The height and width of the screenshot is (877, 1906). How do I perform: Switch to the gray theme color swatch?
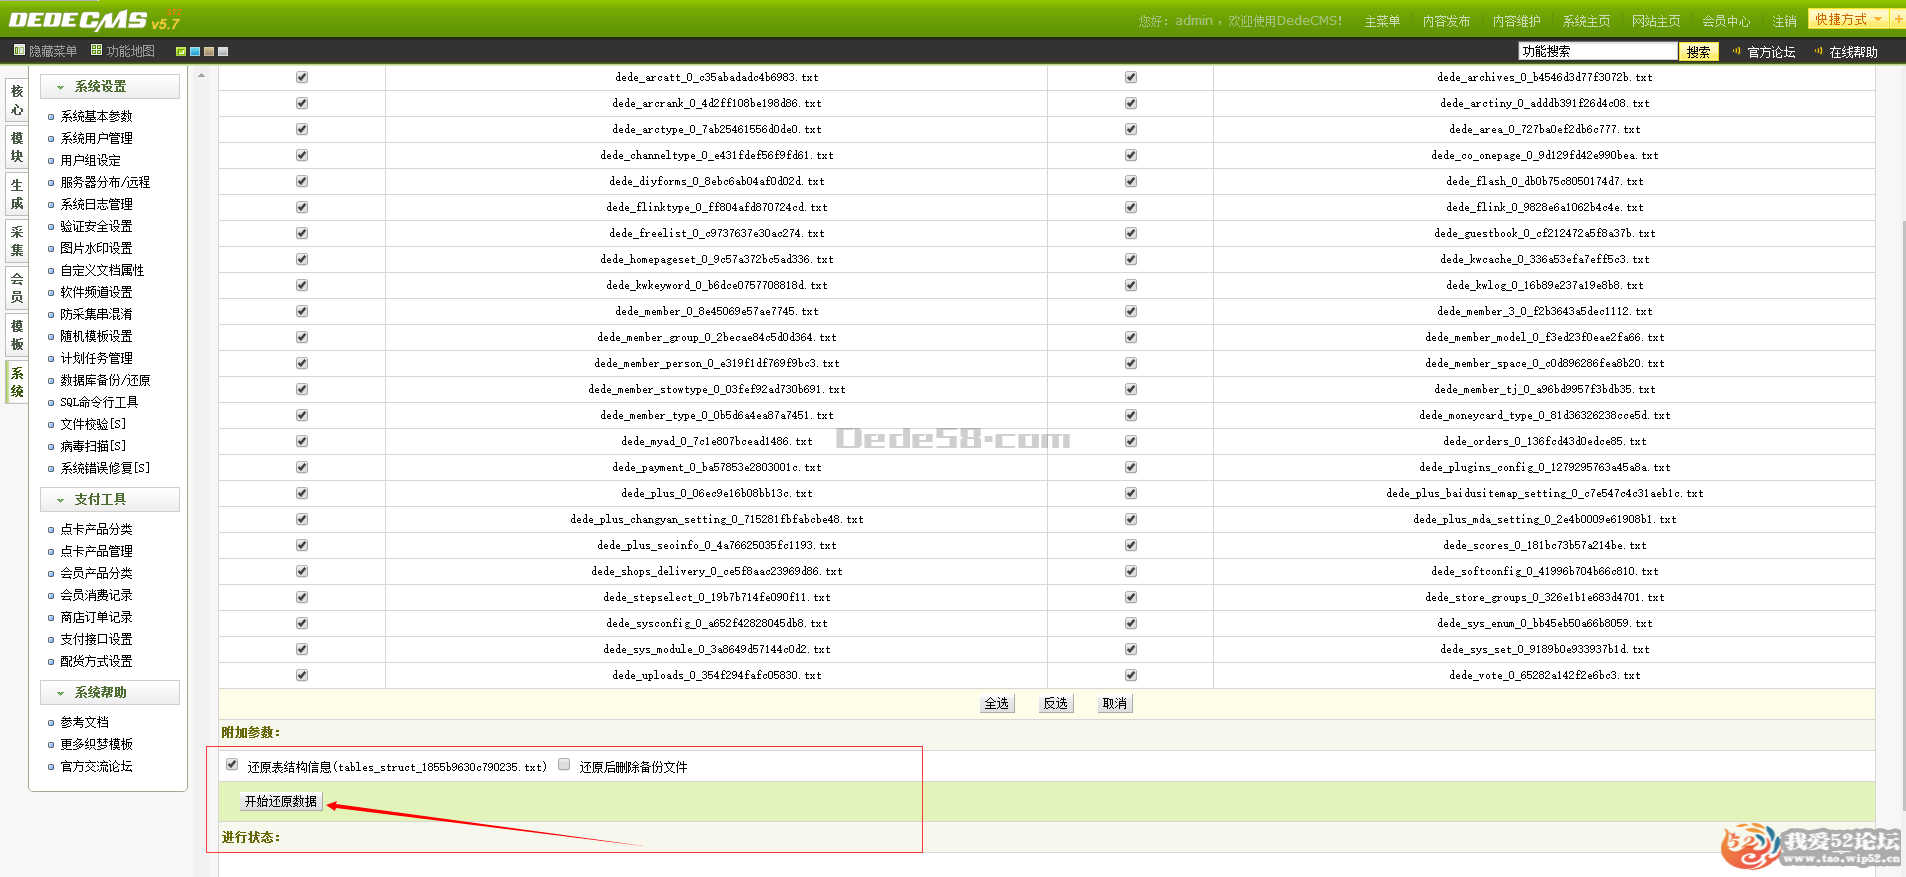pos(223,51)
